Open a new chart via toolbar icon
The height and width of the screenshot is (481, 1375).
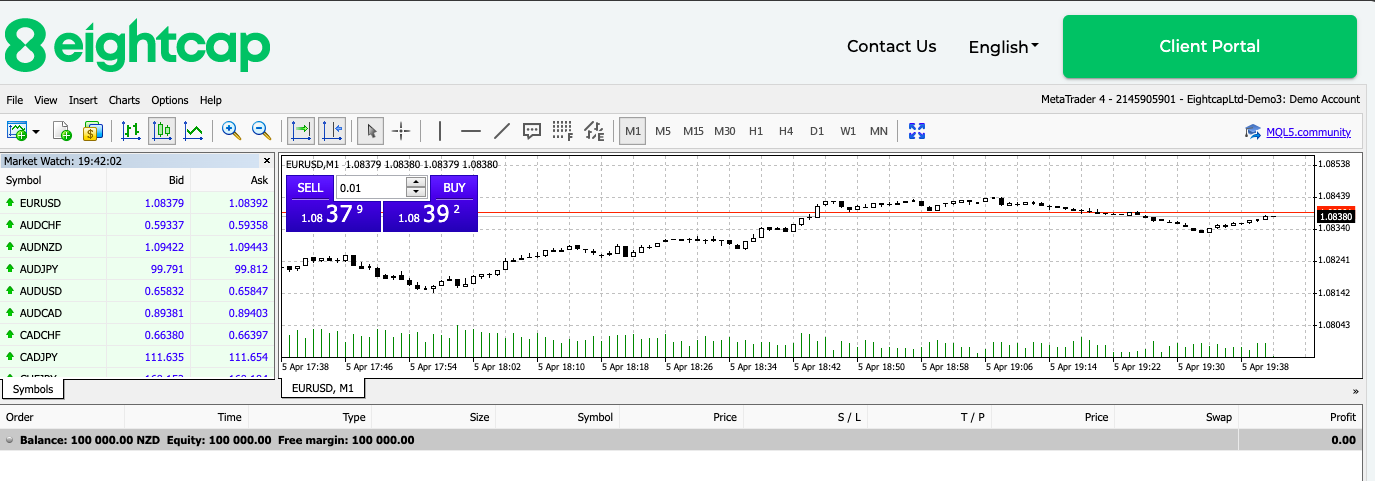[x=17, y=130]
